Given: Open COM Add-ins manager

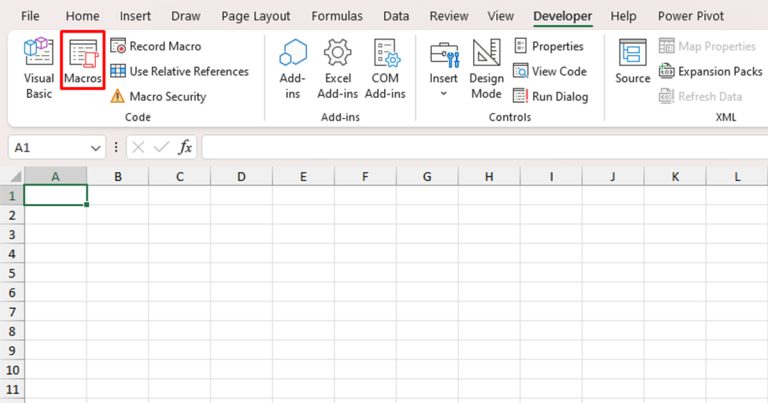Looking at the screenshot, I should point(385,69).
